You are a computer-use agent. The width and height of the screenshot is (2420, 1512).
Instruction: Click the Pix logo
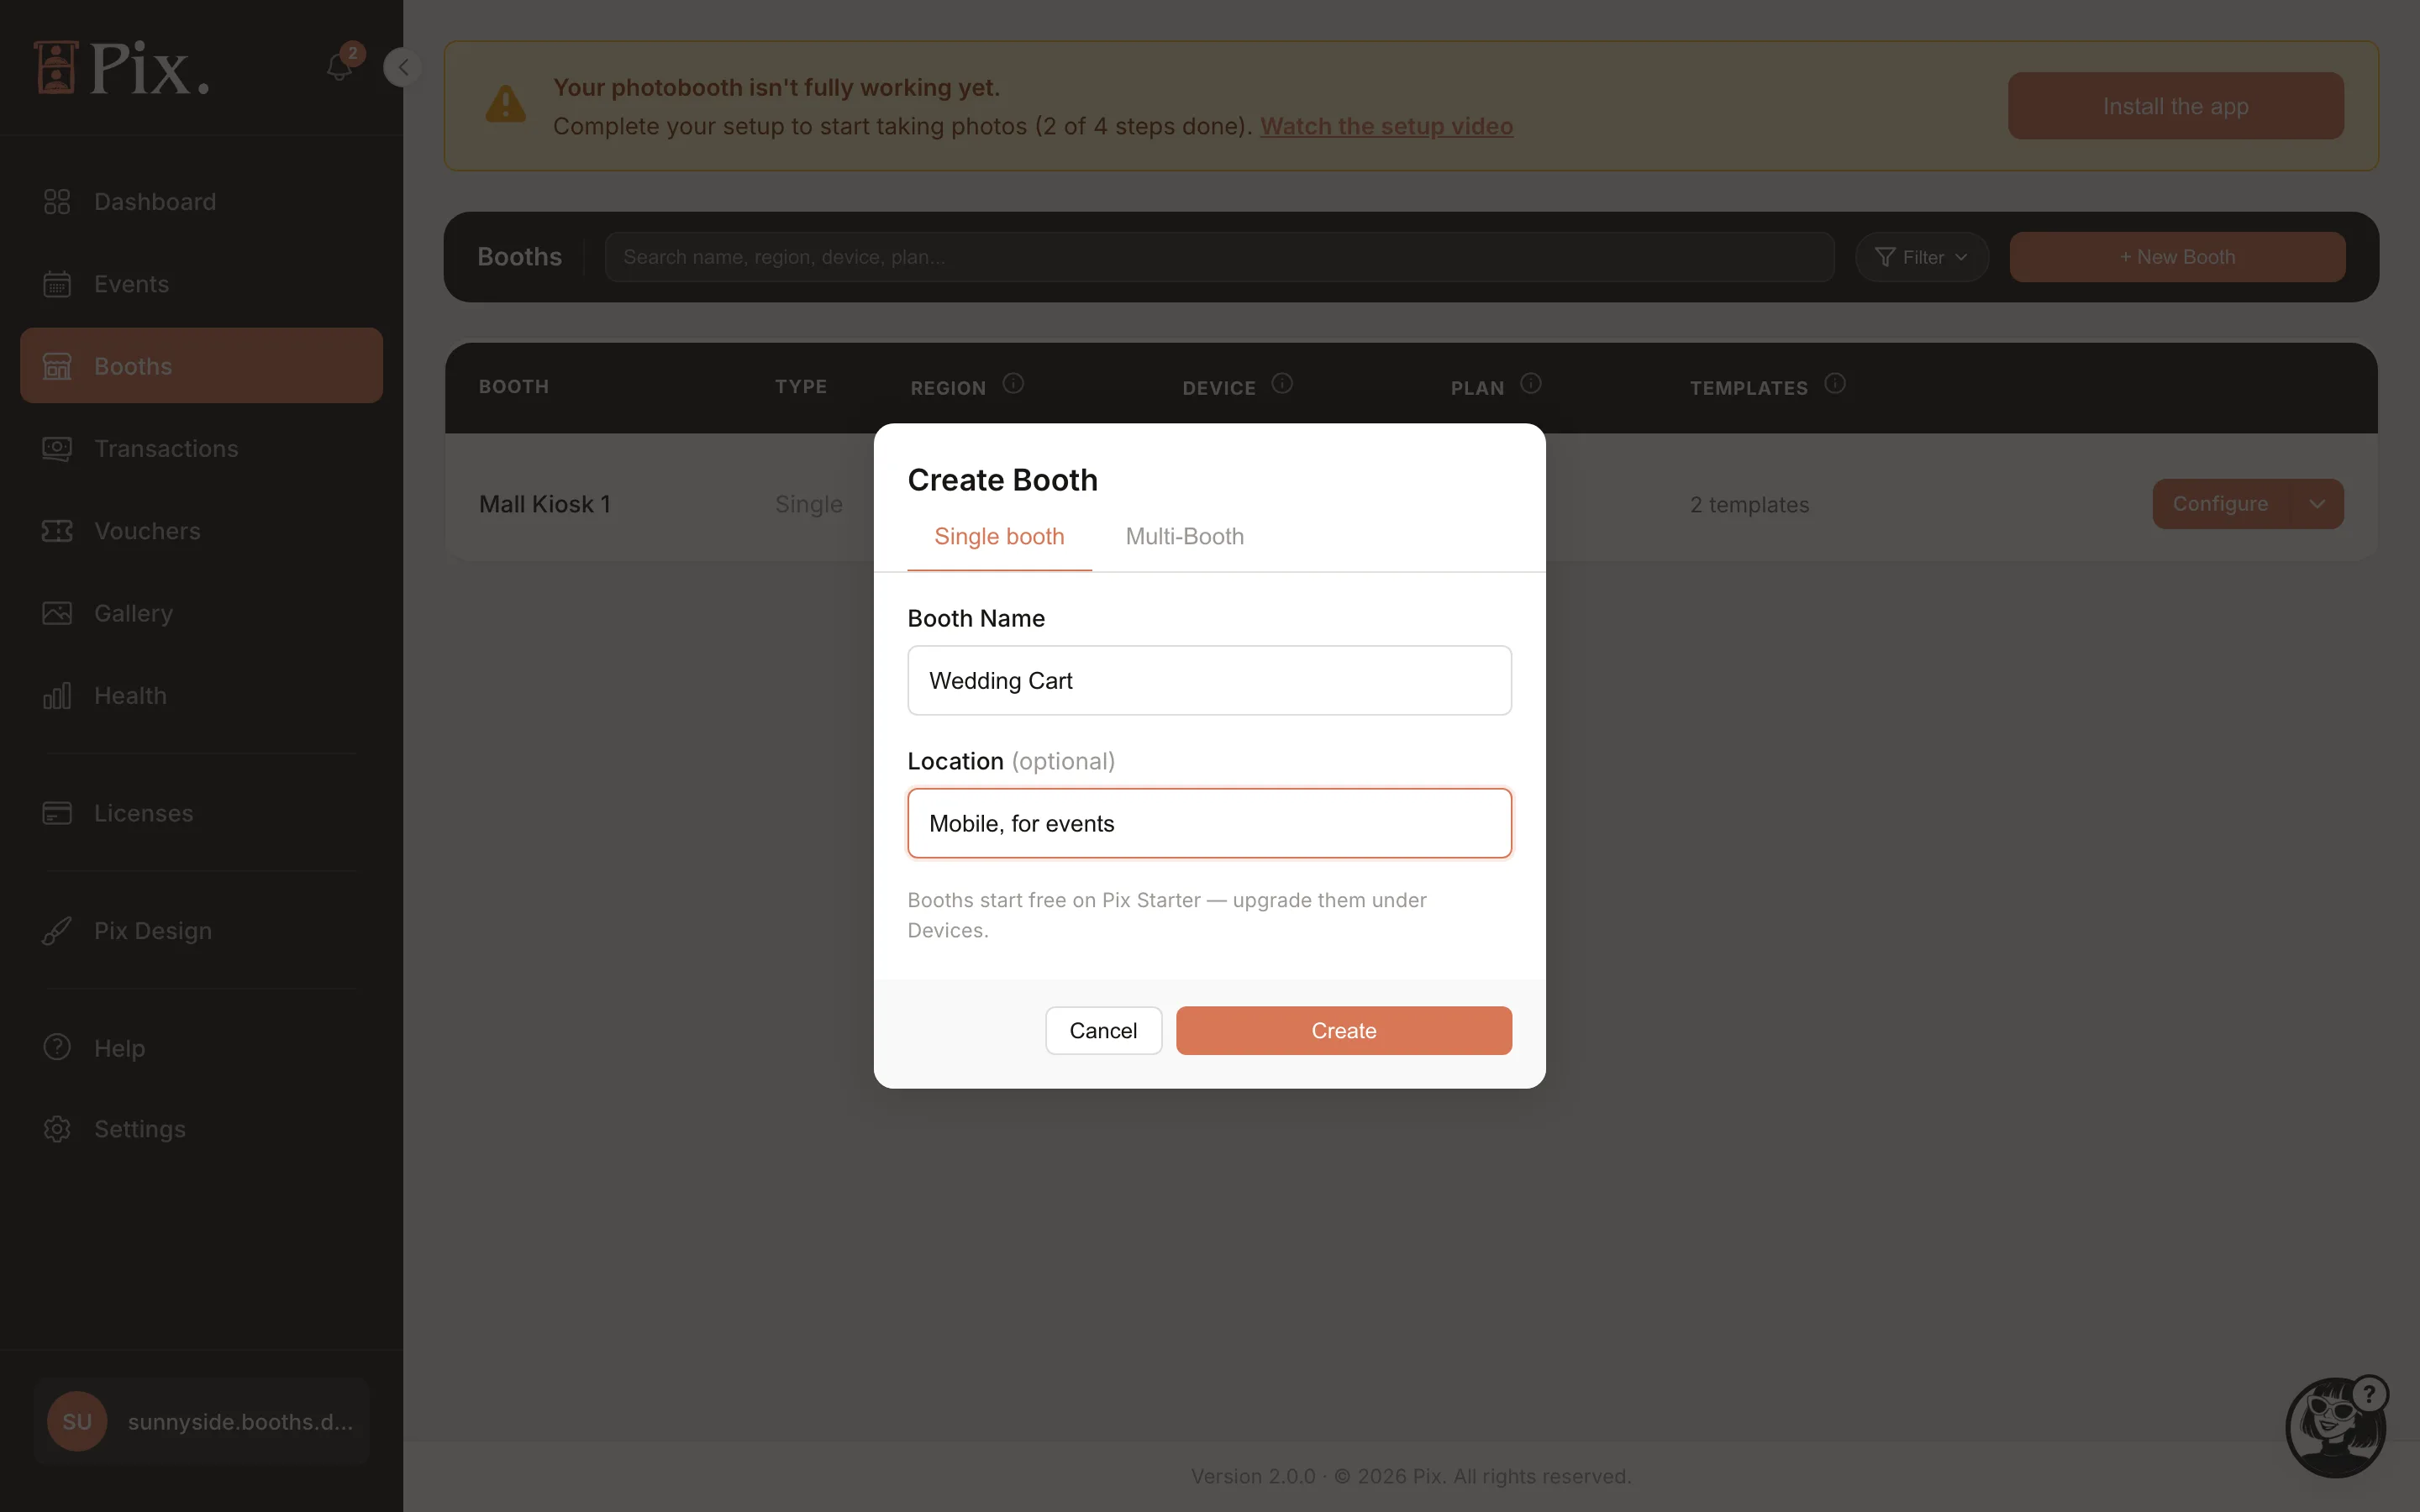pos(122,68)
